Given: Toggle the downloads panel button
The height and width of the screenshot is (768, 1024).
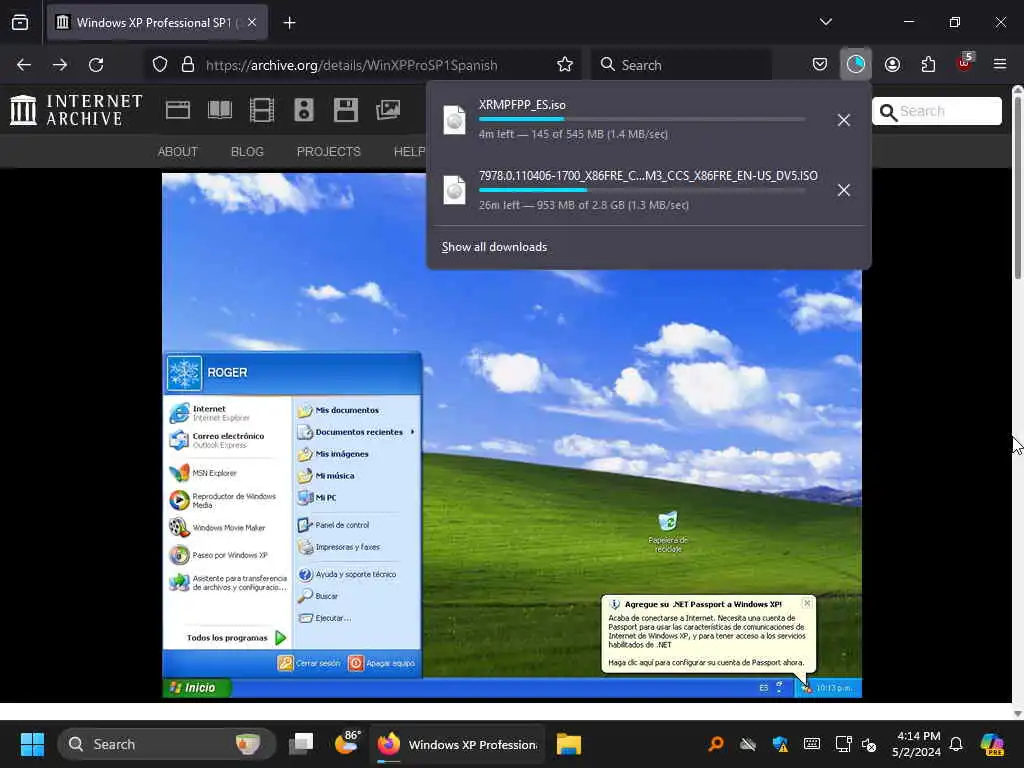Looking at the screenshot, I should [856, 64].
